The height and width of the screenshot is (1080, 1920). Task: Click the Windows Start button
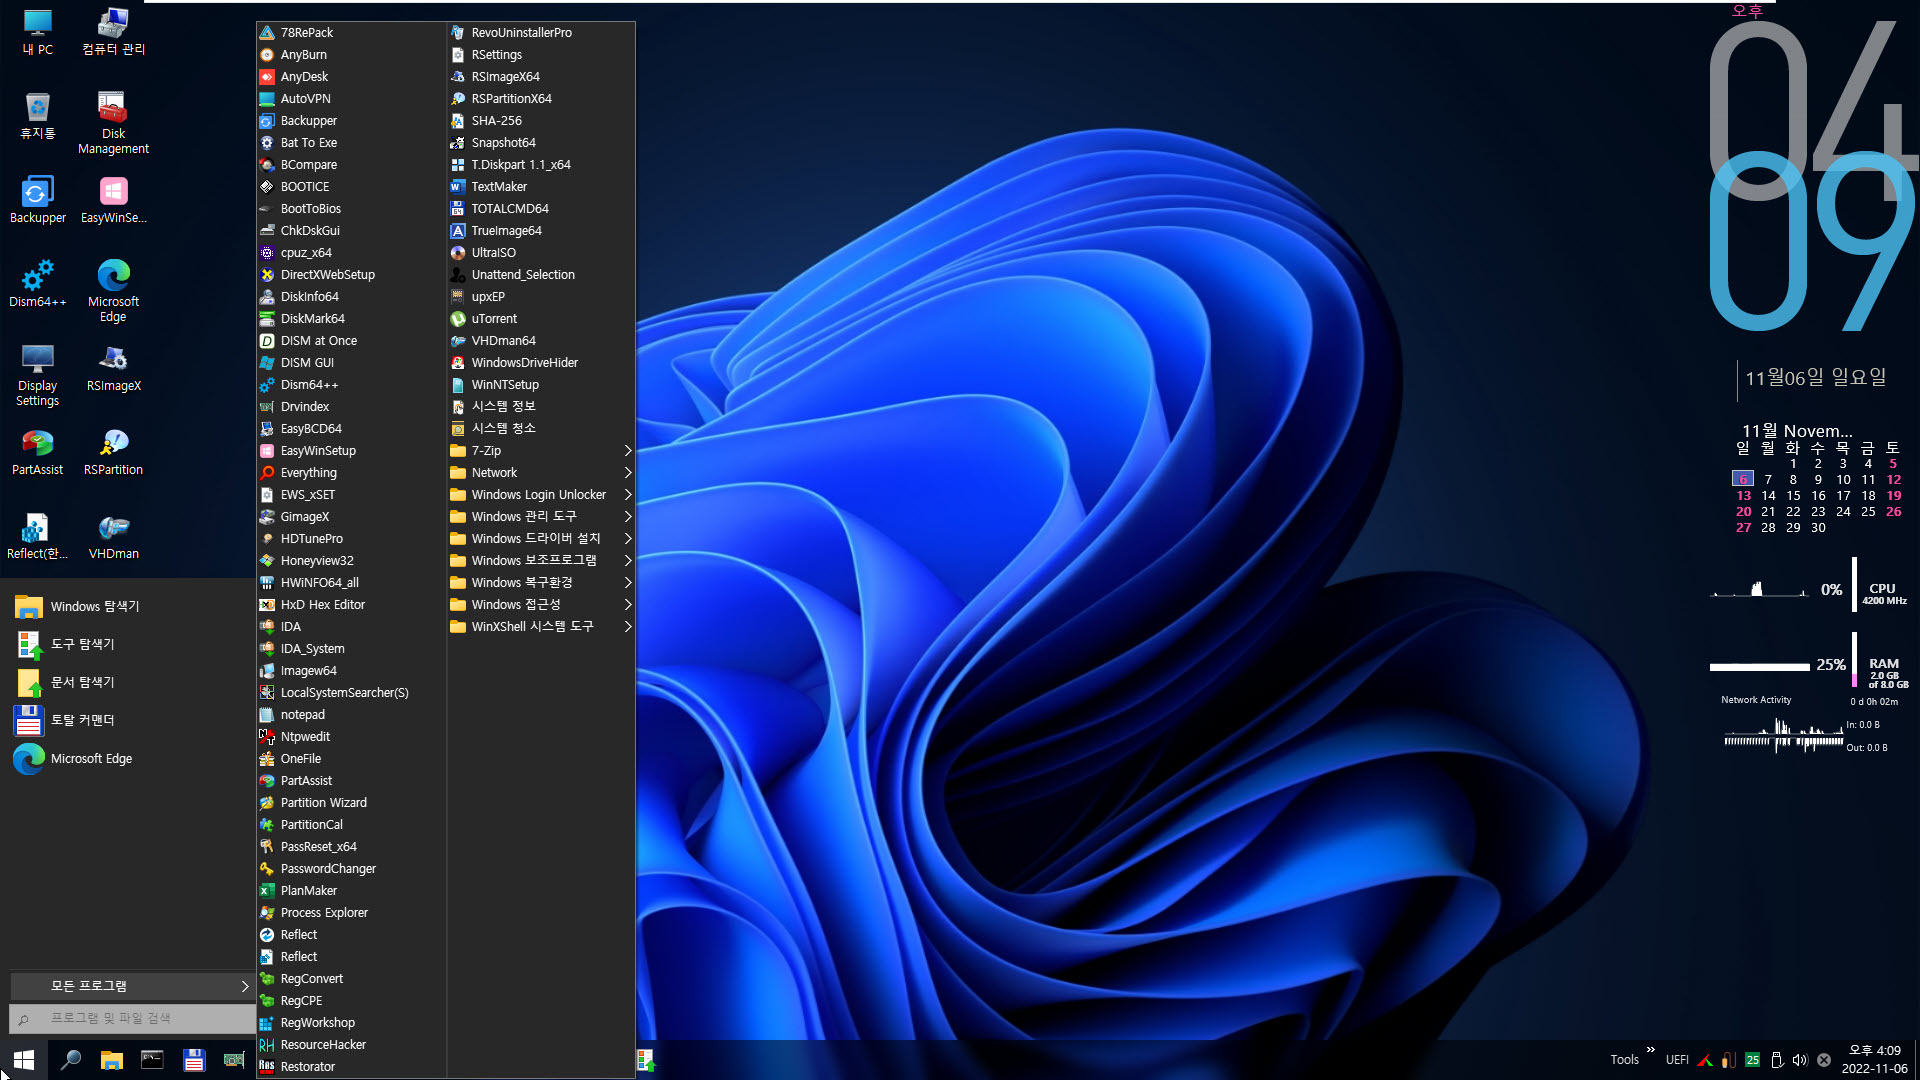(x=24, y=1060)
